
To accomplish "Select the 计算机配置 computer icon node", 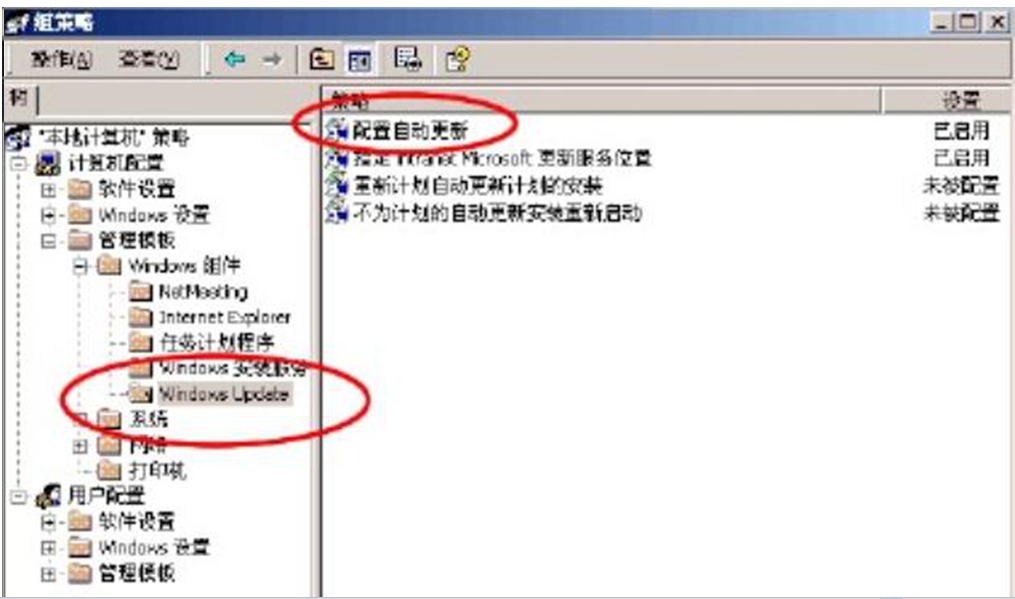I will pyautogui.click(x=47, y=163).
